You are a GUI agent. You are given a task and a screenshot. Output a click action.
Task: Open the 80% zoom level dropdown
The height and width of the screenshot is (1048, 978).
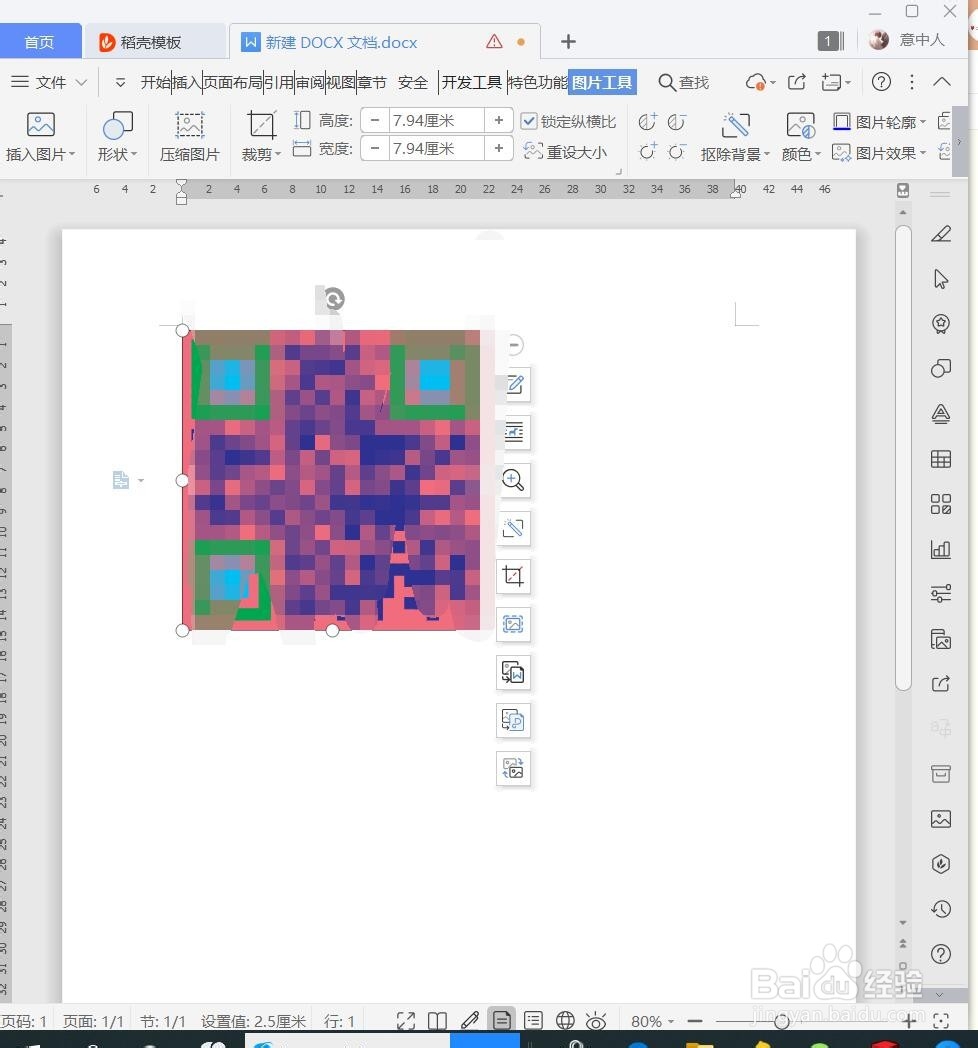pos(670,1021)
